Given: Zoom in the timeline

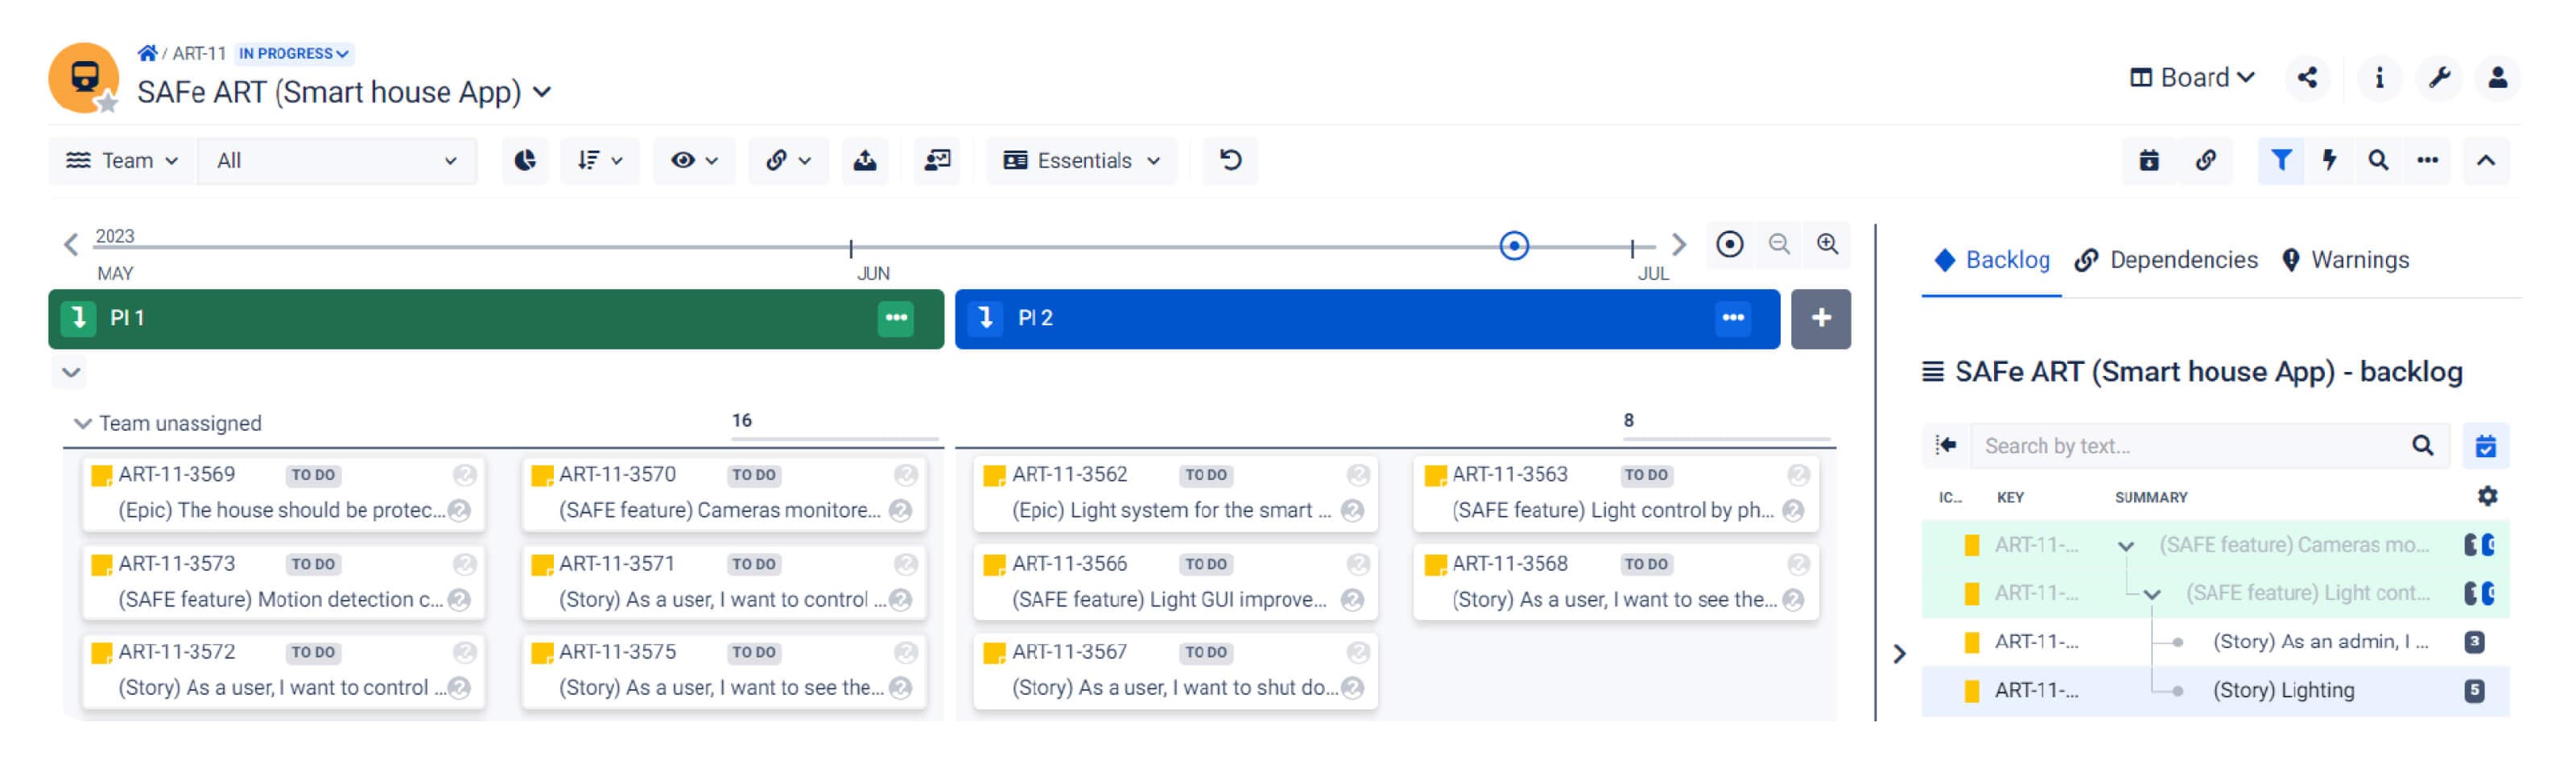Looking at the screenshot, I should pos(1827,245).
